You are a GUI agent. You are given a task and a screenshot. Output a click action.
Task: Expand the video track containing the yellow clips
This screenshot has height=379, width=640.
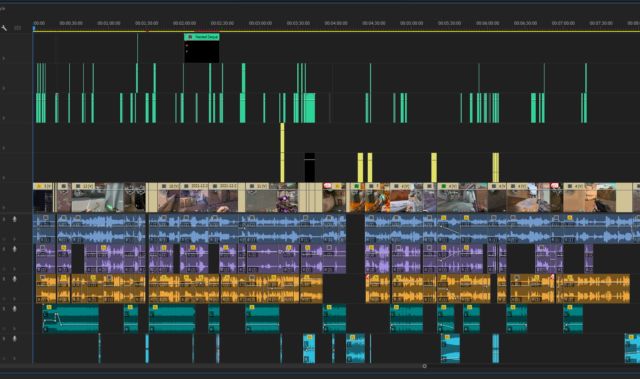[x=4, y=178]
